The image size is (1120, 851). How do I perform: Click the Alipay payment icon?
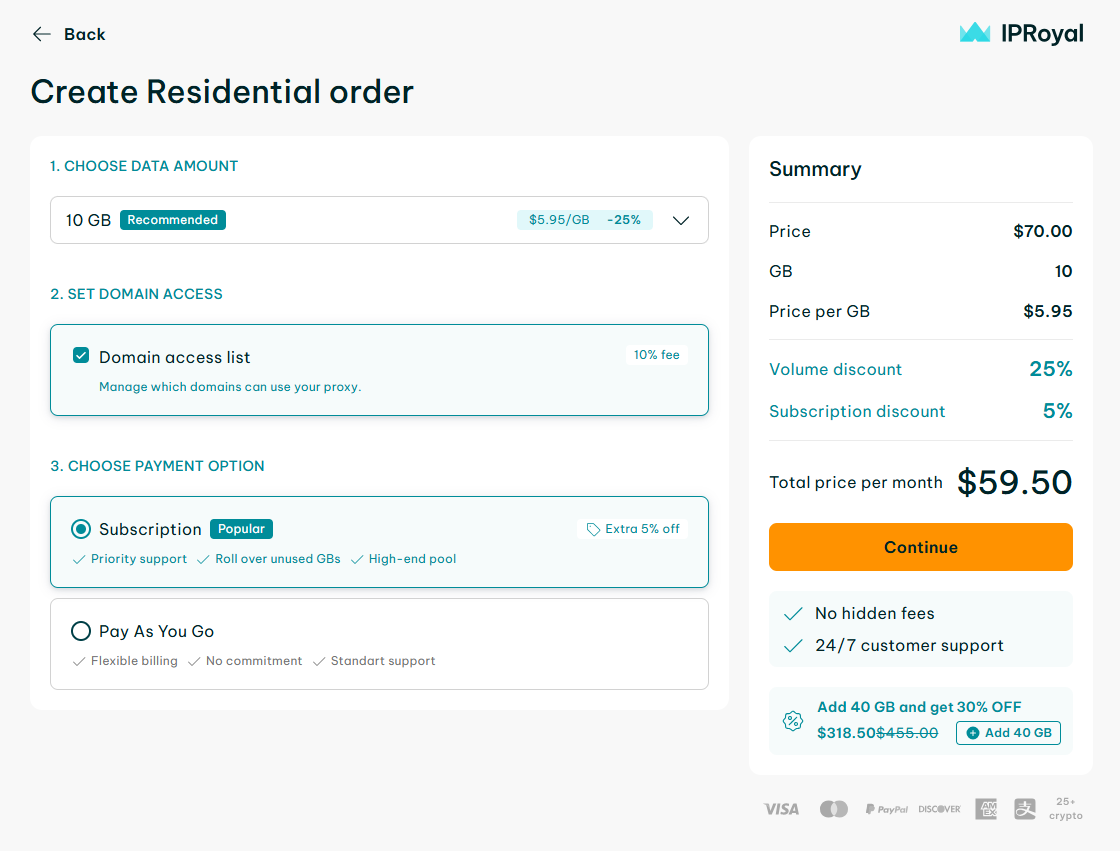[1025, 809]
